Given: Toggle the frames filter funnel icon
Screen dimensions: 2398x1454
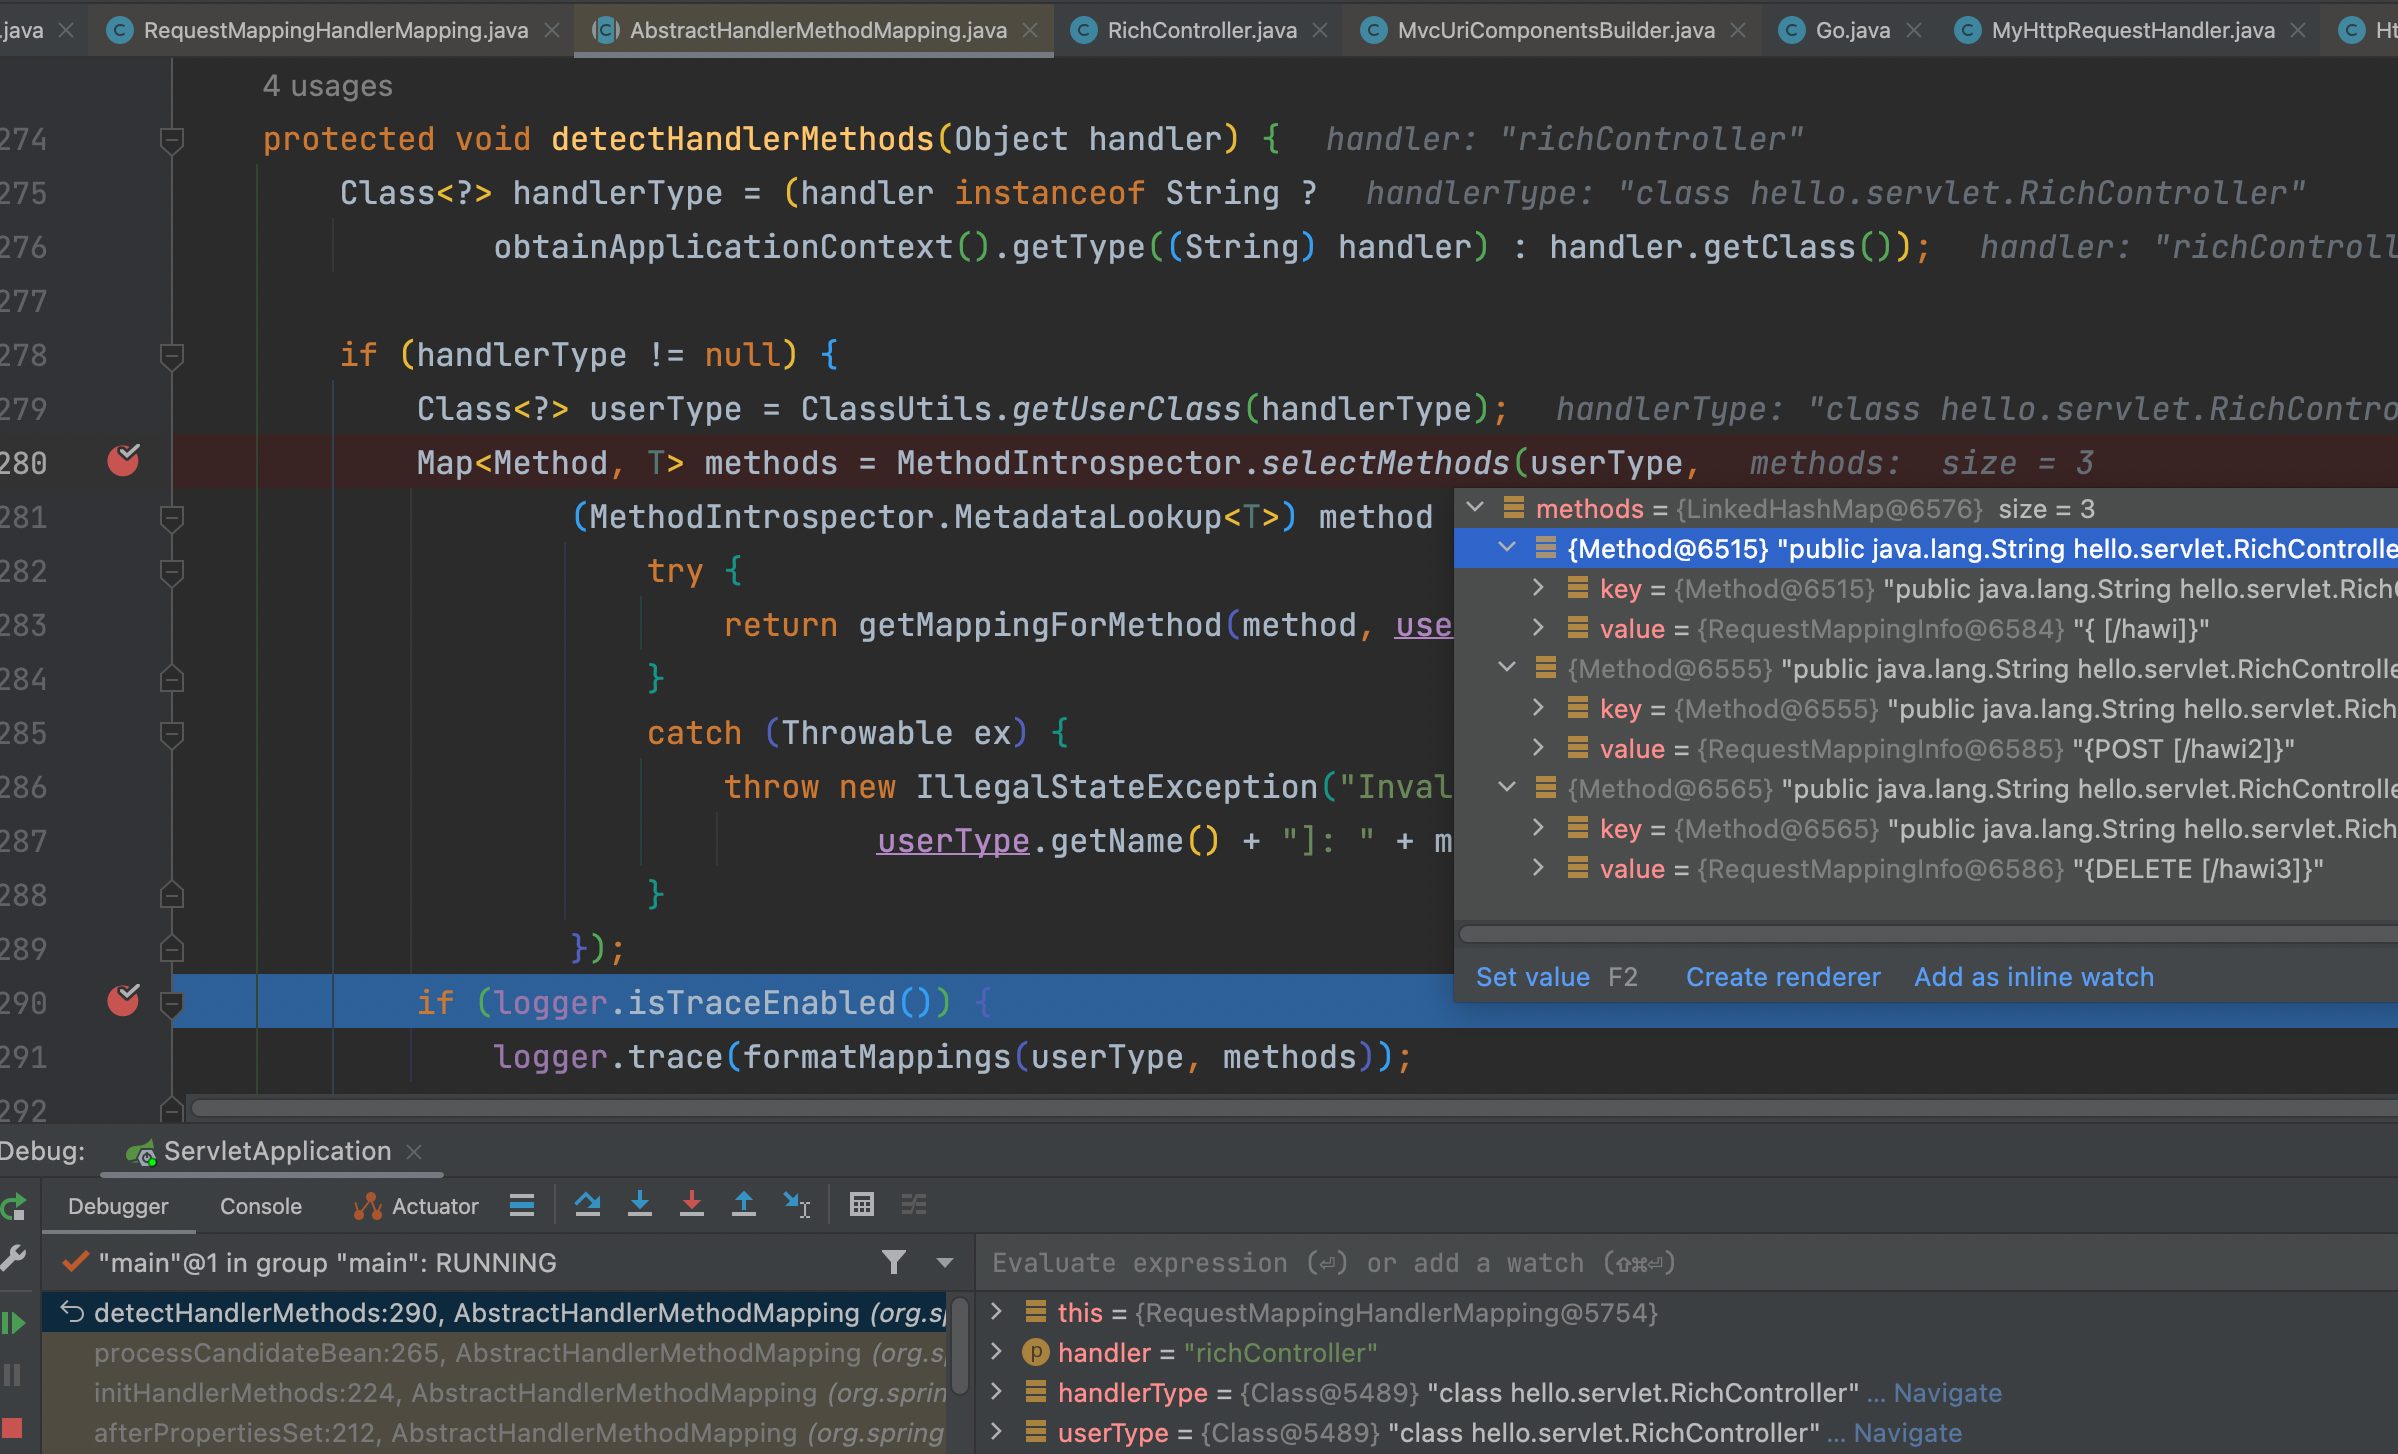Looking at the screenshot, I should (x=894, y=1263).
